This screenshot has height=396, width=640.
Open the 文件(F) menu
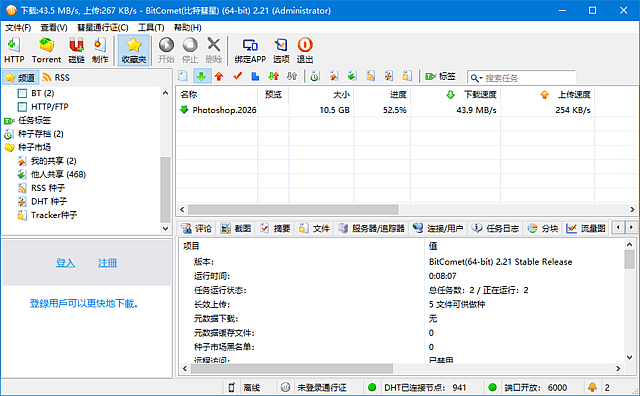point(18,27)
